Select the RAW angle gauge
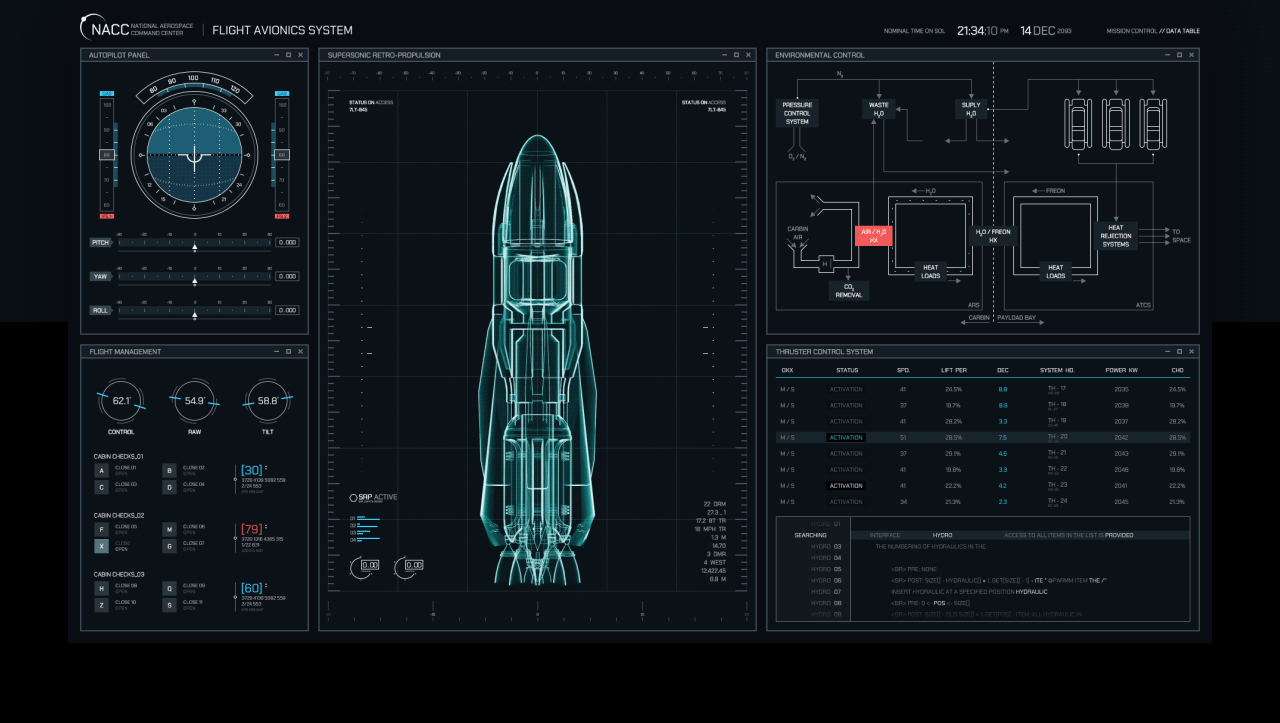Image resolution: width=1280 pixels, height=723 pixels. coord(194,401)
